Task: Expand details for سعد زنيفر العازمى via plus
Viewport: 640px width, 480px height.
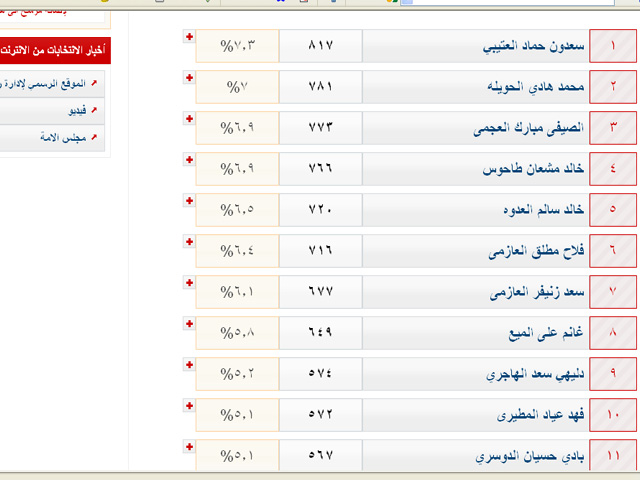Action: 189,283
